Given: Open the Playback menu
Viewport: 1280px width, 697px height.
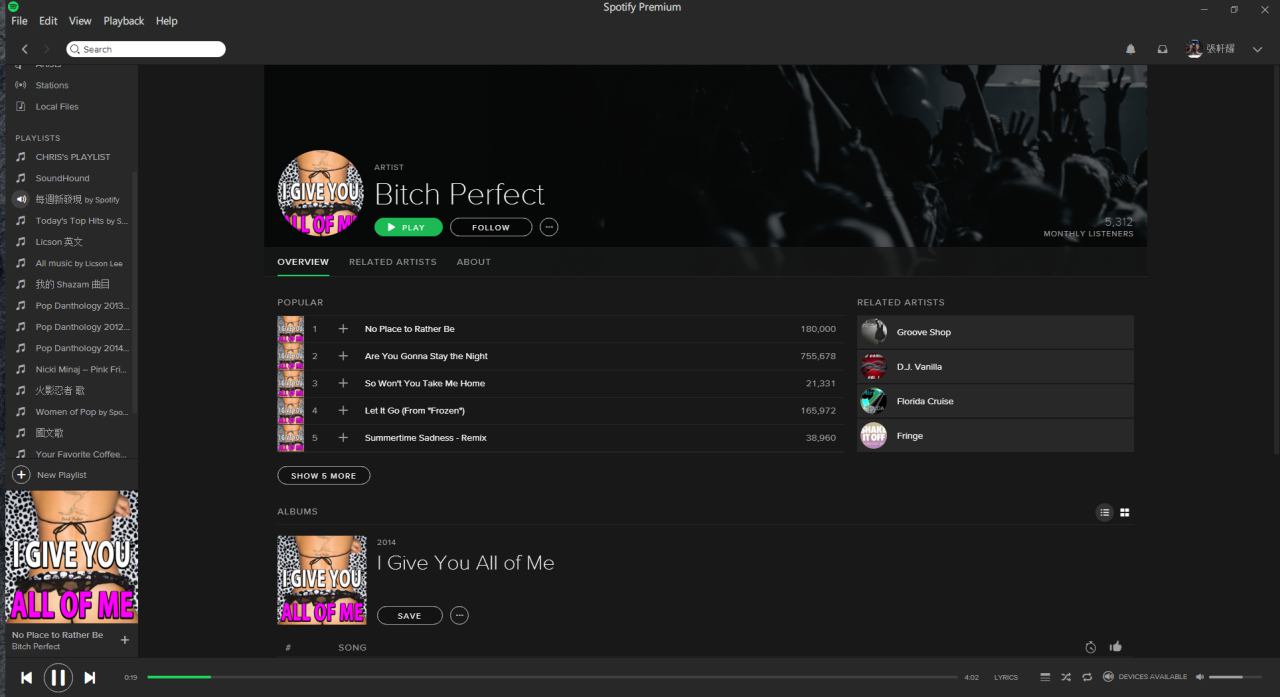Looking at the screenshot, I should click(124, 21).
